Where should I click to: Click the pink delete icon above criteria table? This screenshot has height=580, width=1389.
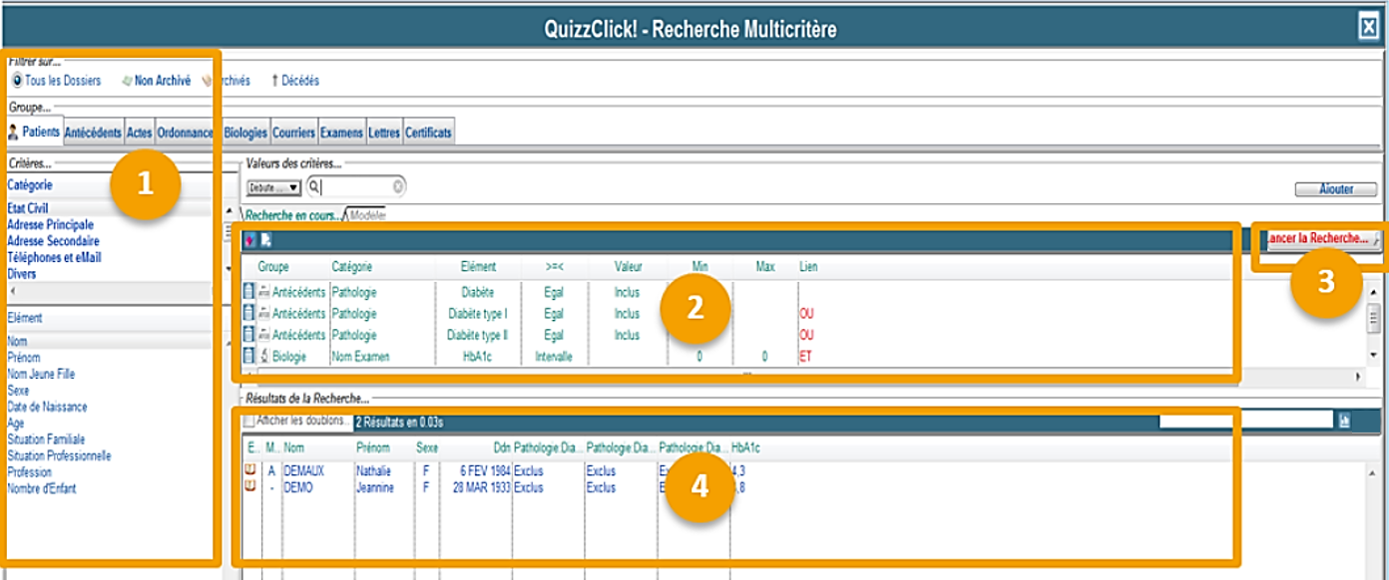pyautogui.click(x=249, y=240)
